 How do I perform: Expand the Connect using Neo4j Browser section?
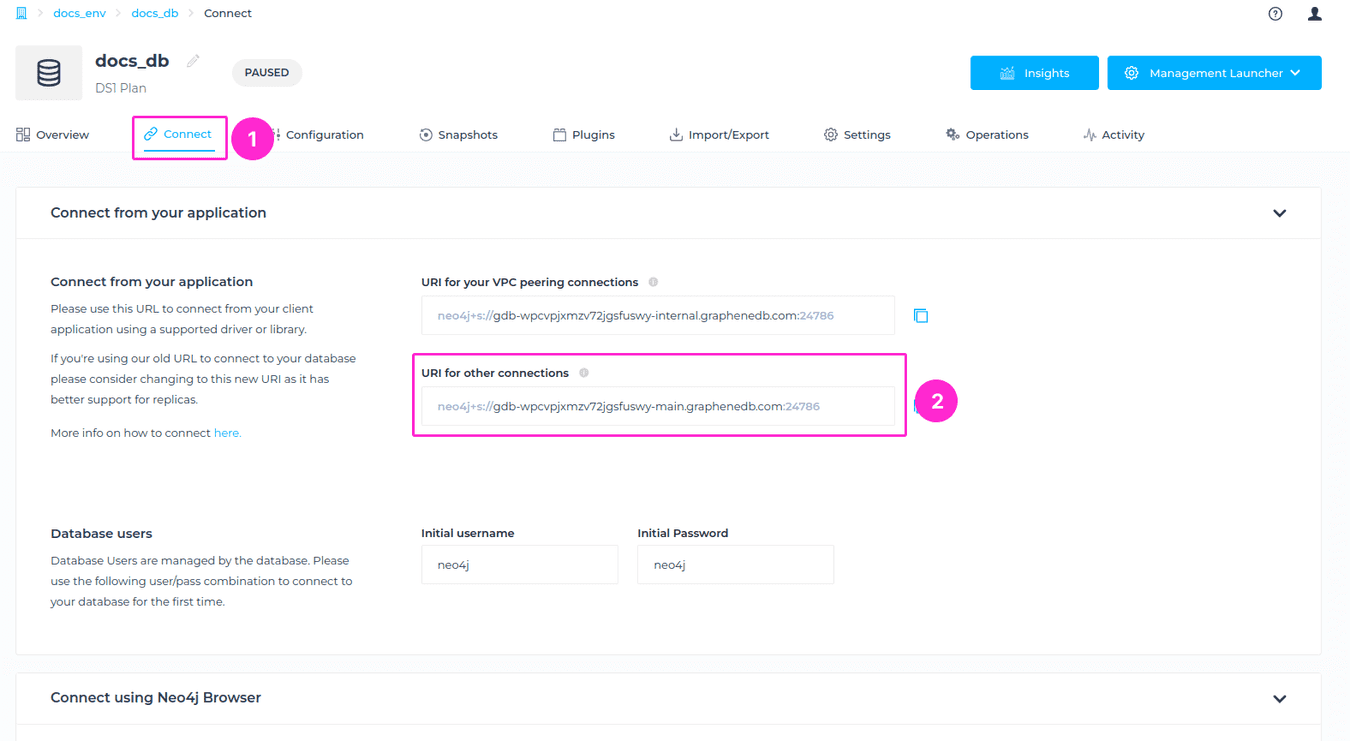[1280, 698]
